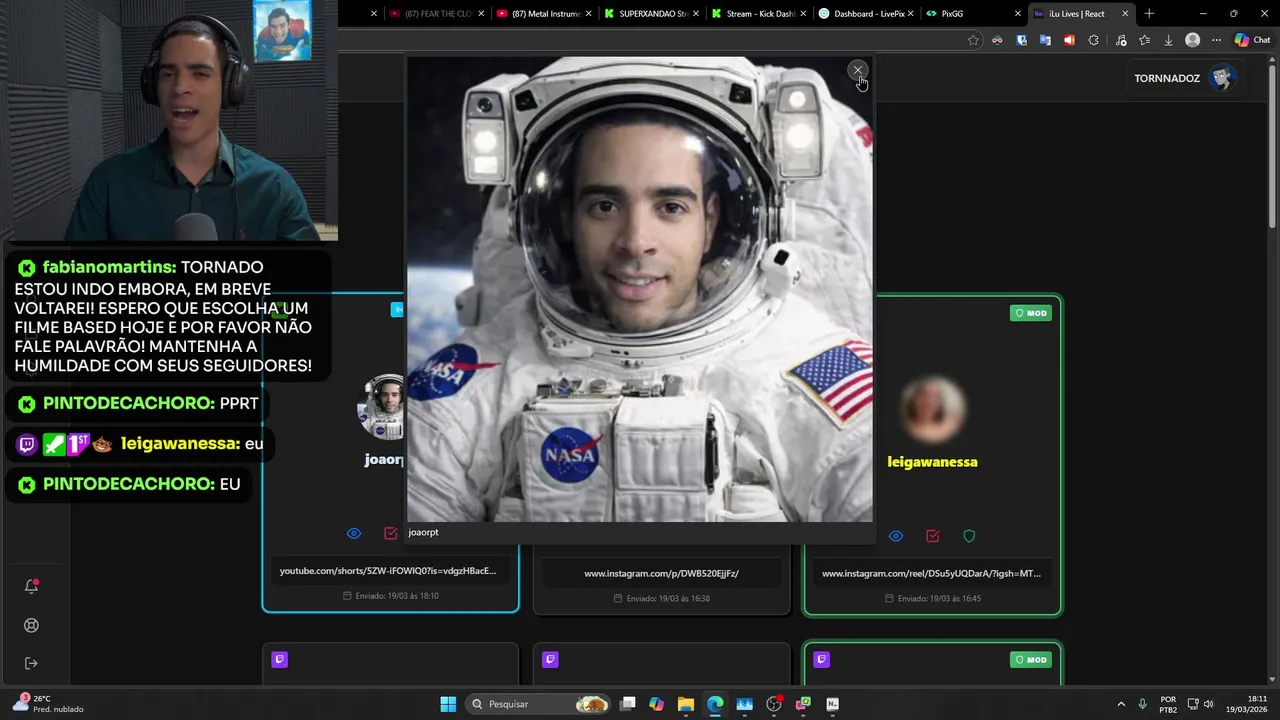Switch to Dashboard - LivePix tab
Image resolution: width=1280 pixels, height=720 pixels.
click(865, 14)
